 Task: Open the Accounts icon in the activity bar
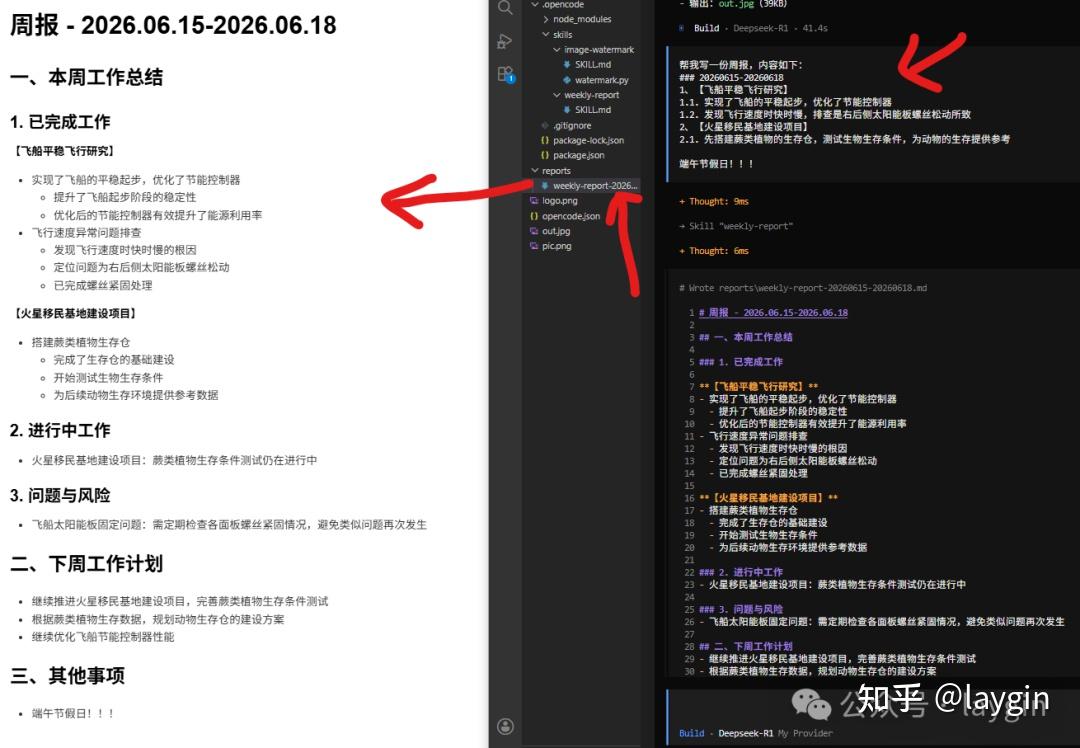[506, 726]
